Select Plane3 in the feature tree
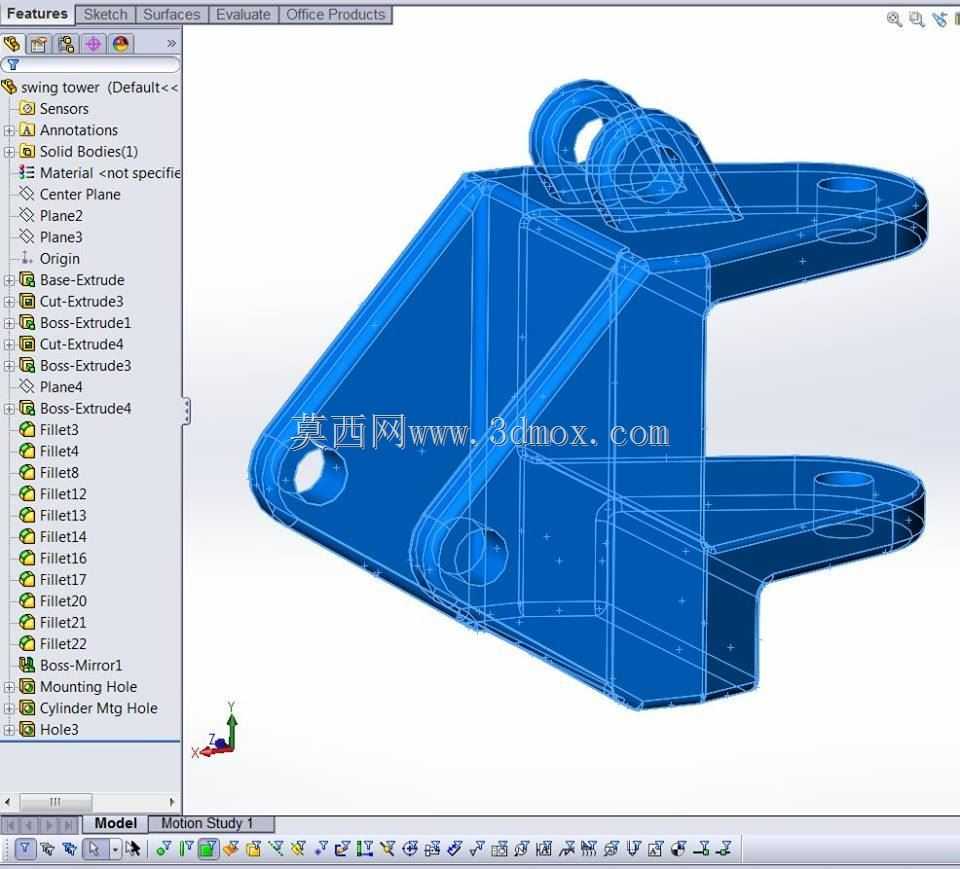 [51, 238]
